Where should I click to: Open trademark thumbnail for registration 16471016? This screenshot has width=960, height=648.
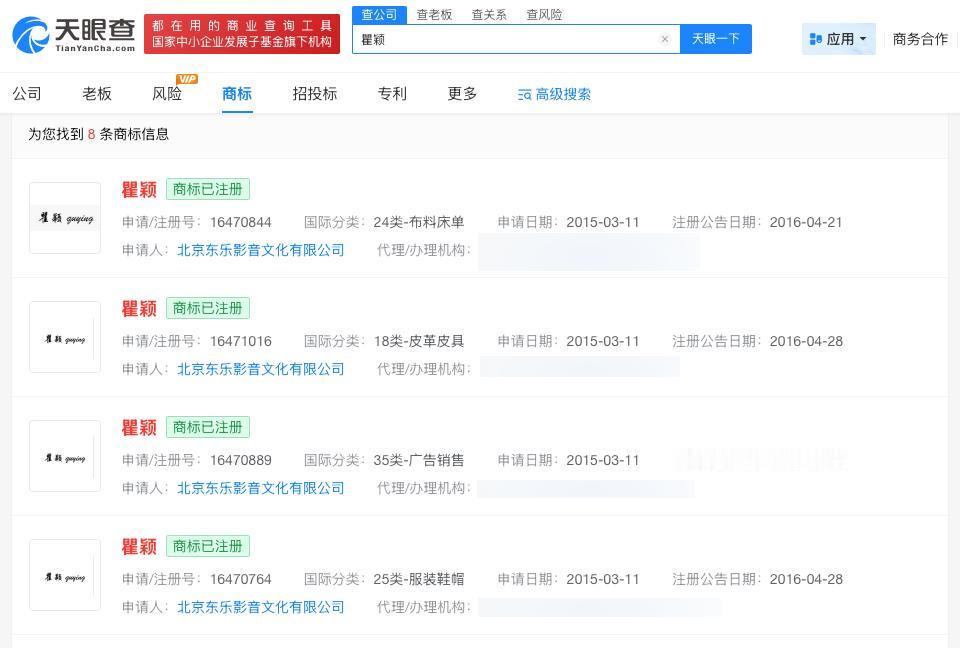(x=65, y=337)
